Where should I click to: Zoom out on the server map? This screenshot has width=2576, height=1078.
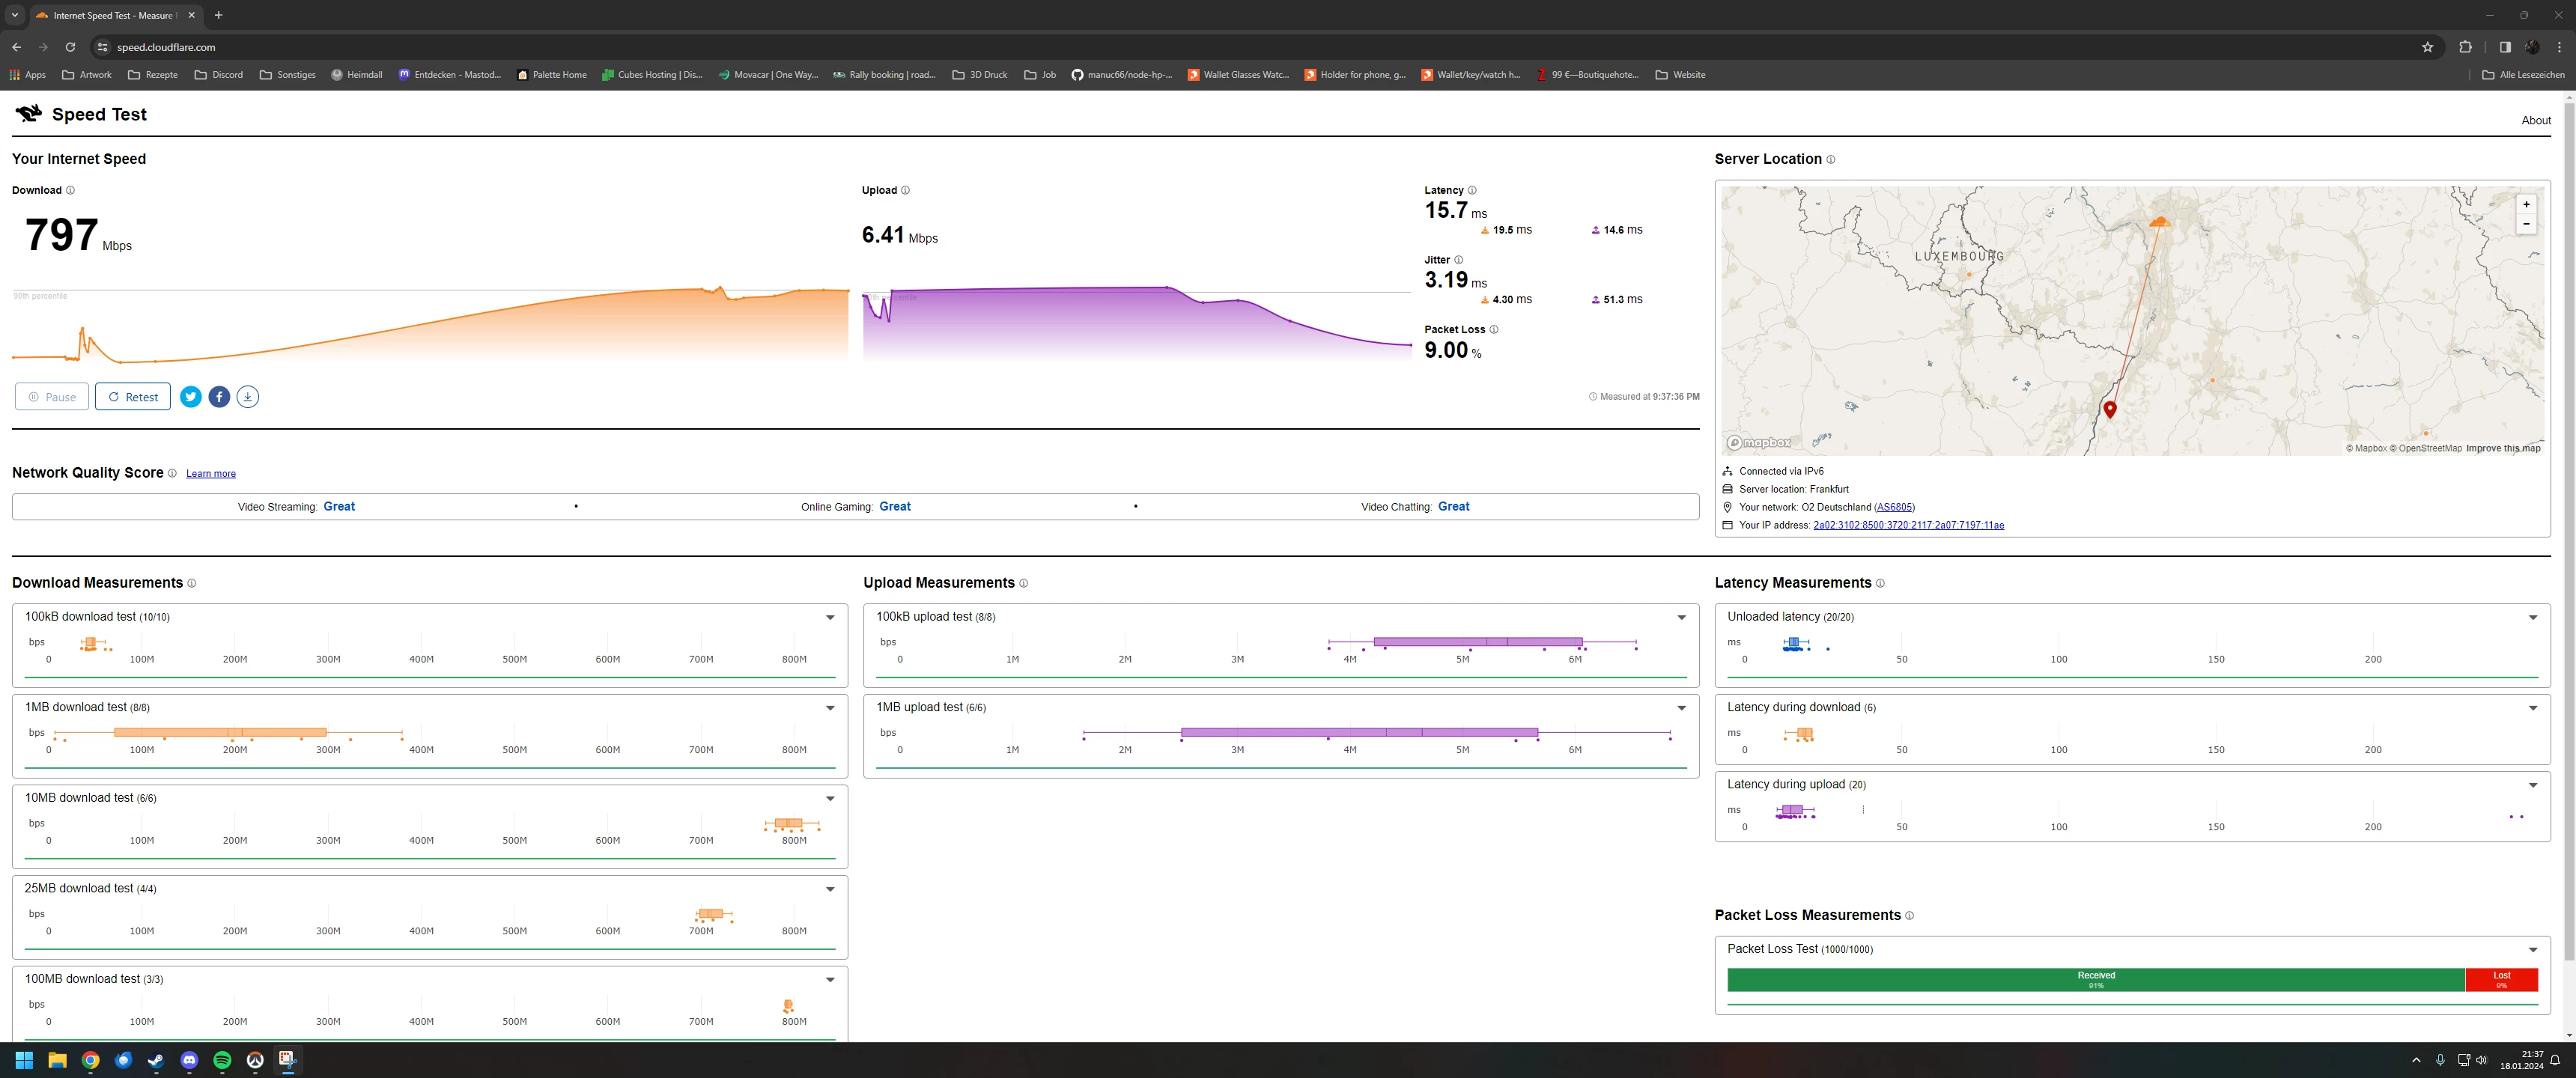tap(2526, 224)
